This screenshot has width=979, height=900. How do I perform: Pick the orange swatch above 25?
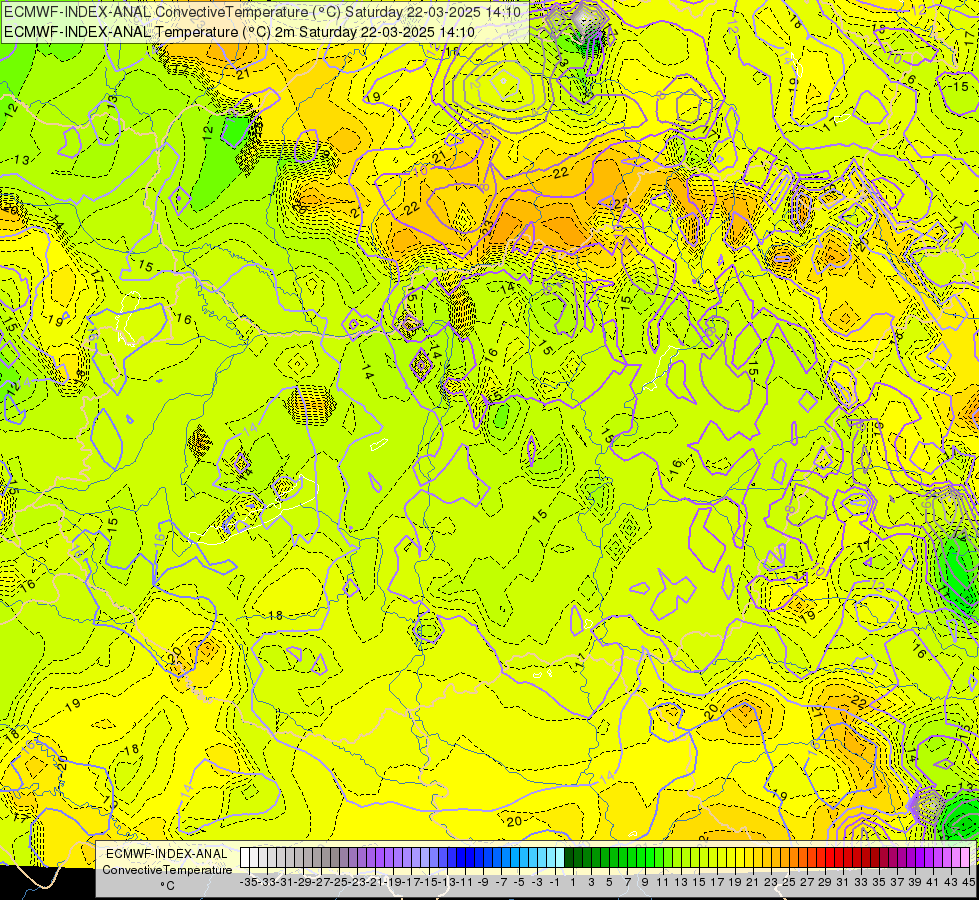(785, 857)
